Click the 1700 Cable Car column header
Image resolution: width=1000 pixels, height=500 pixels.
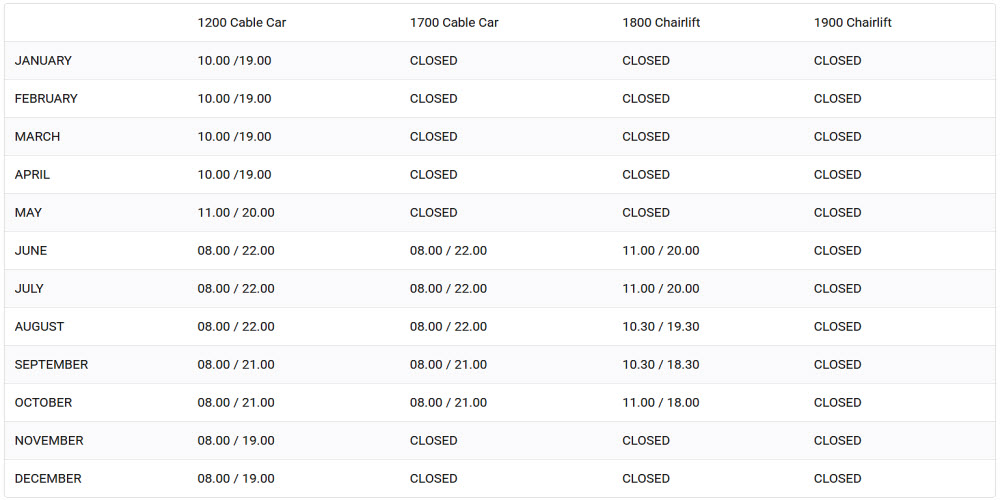454,22
